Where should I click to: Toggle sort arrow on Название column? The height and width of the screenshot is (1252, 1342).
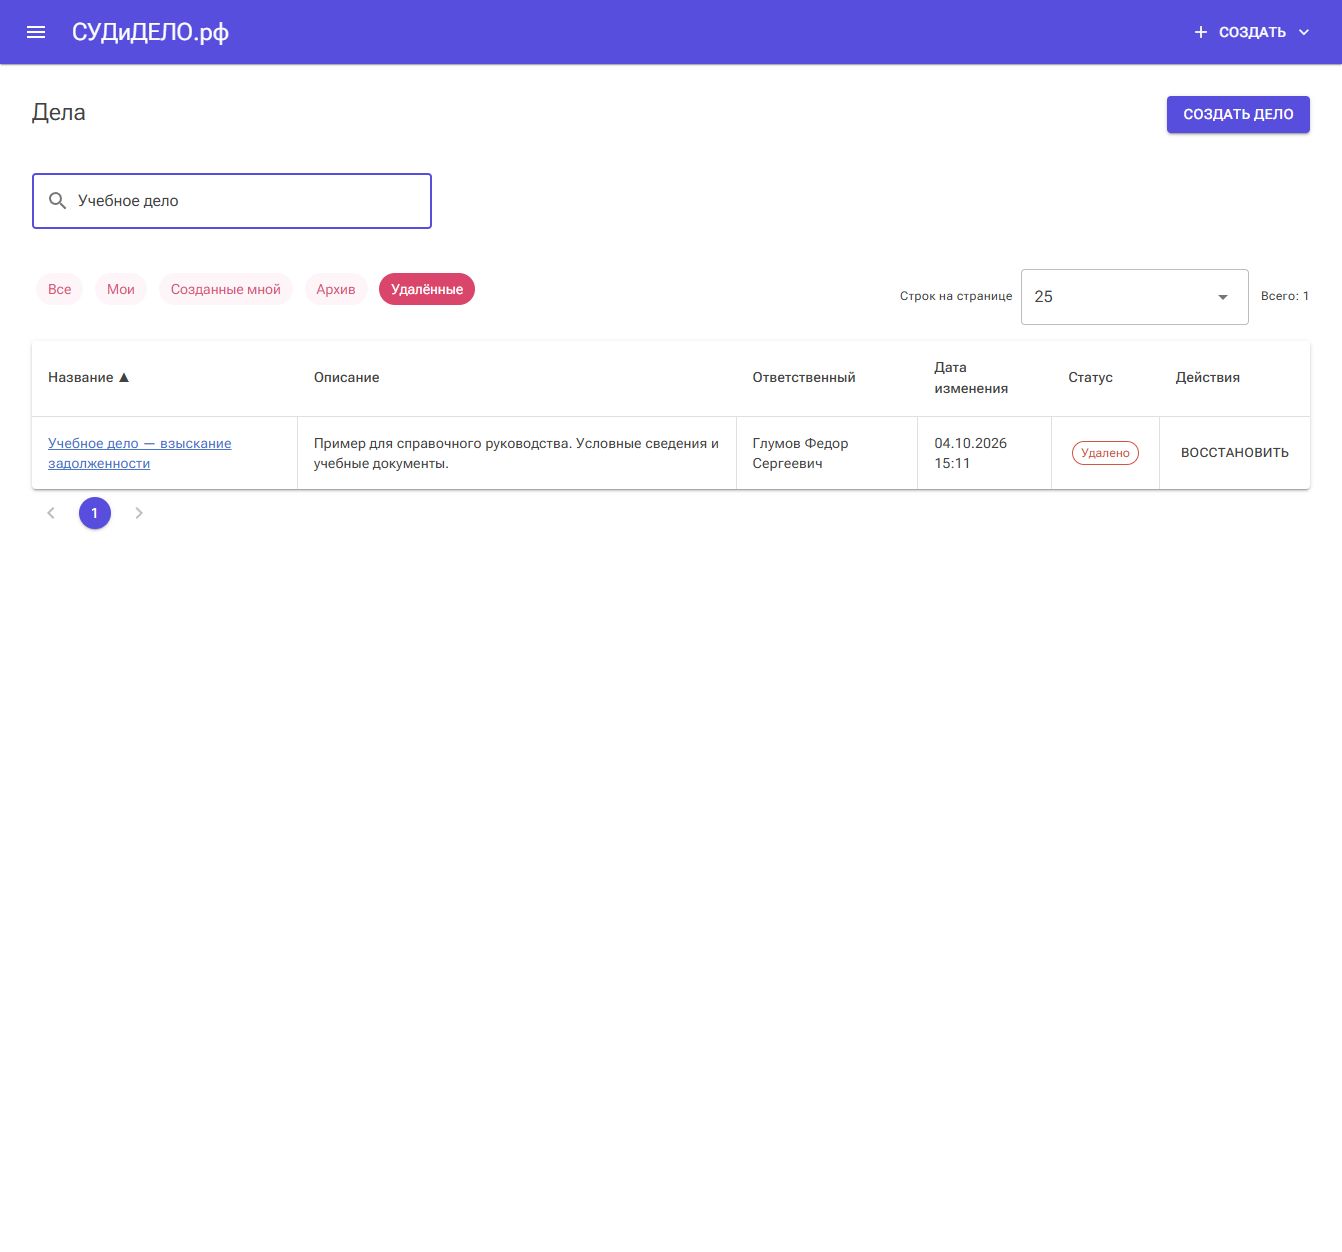coord(124,378)
